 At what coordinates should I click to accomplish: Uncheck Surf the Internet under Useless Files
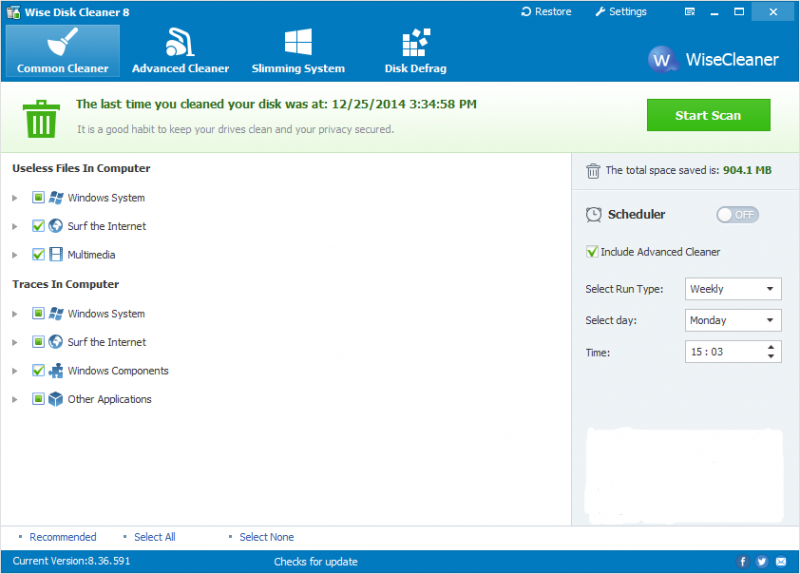pyautogui.click(x=38, y=226)
